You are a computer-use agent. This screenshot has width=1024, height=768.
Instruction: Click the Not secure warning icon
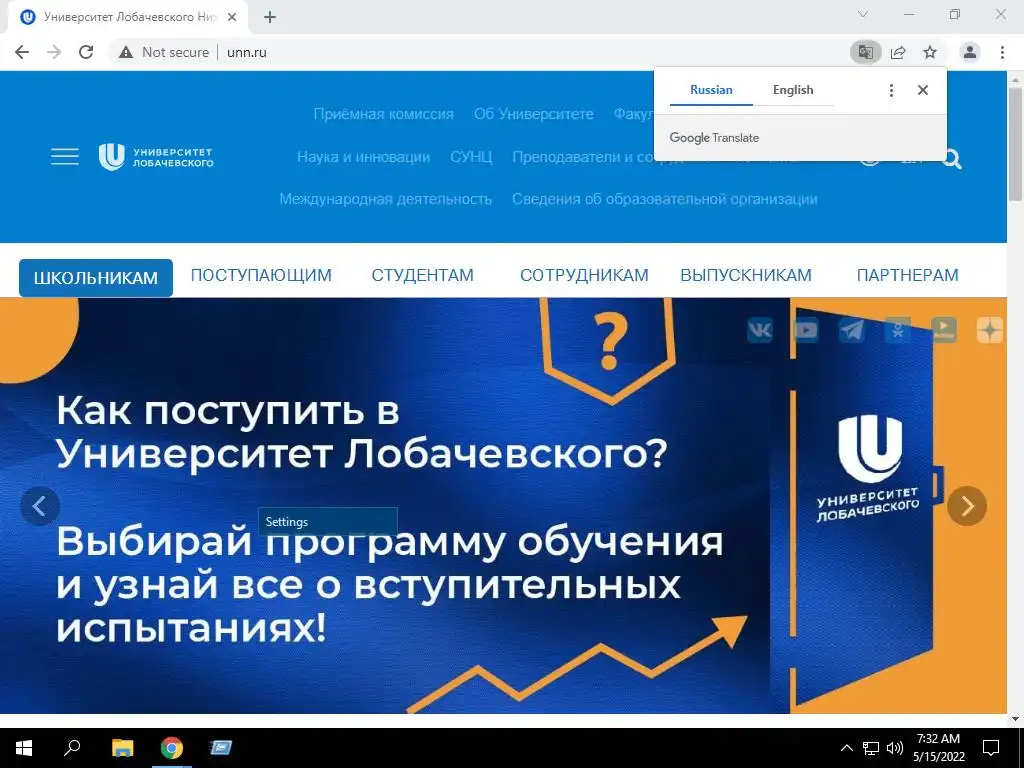(x=126, y=52)
